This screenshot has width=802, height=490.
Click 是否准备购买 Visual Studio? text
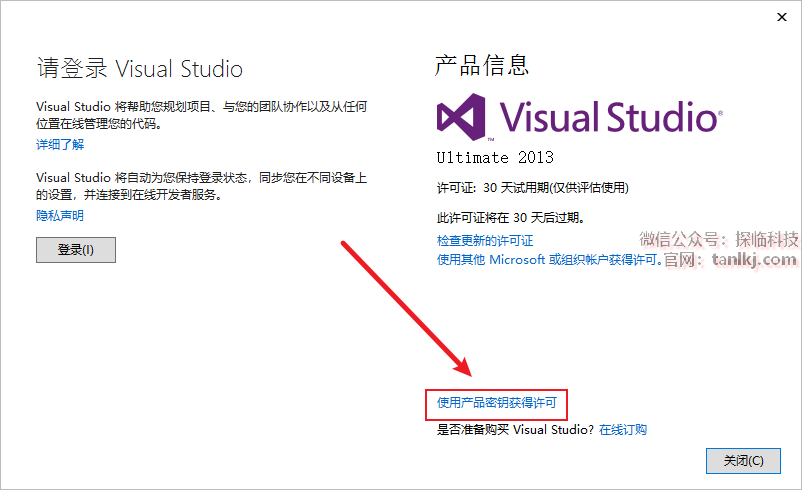(515, 430)
